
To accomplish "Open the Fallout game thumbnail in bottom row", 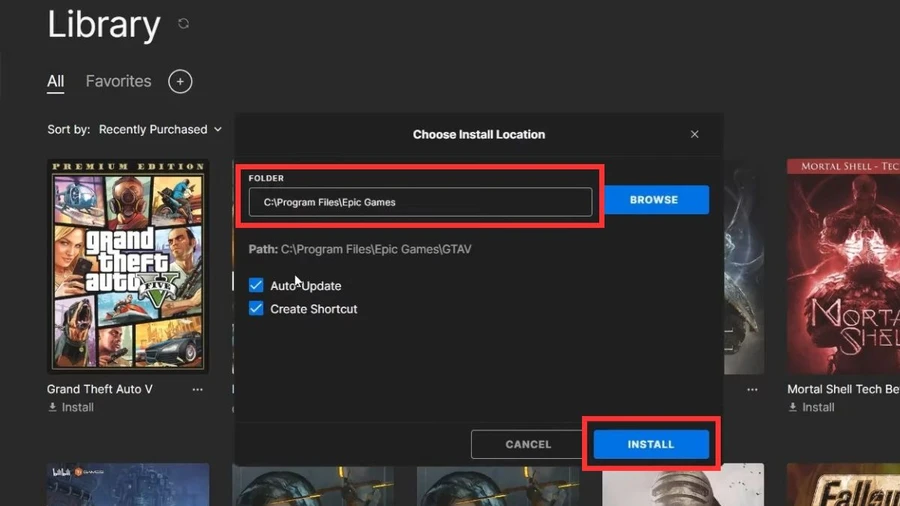I will pos(843,485).
